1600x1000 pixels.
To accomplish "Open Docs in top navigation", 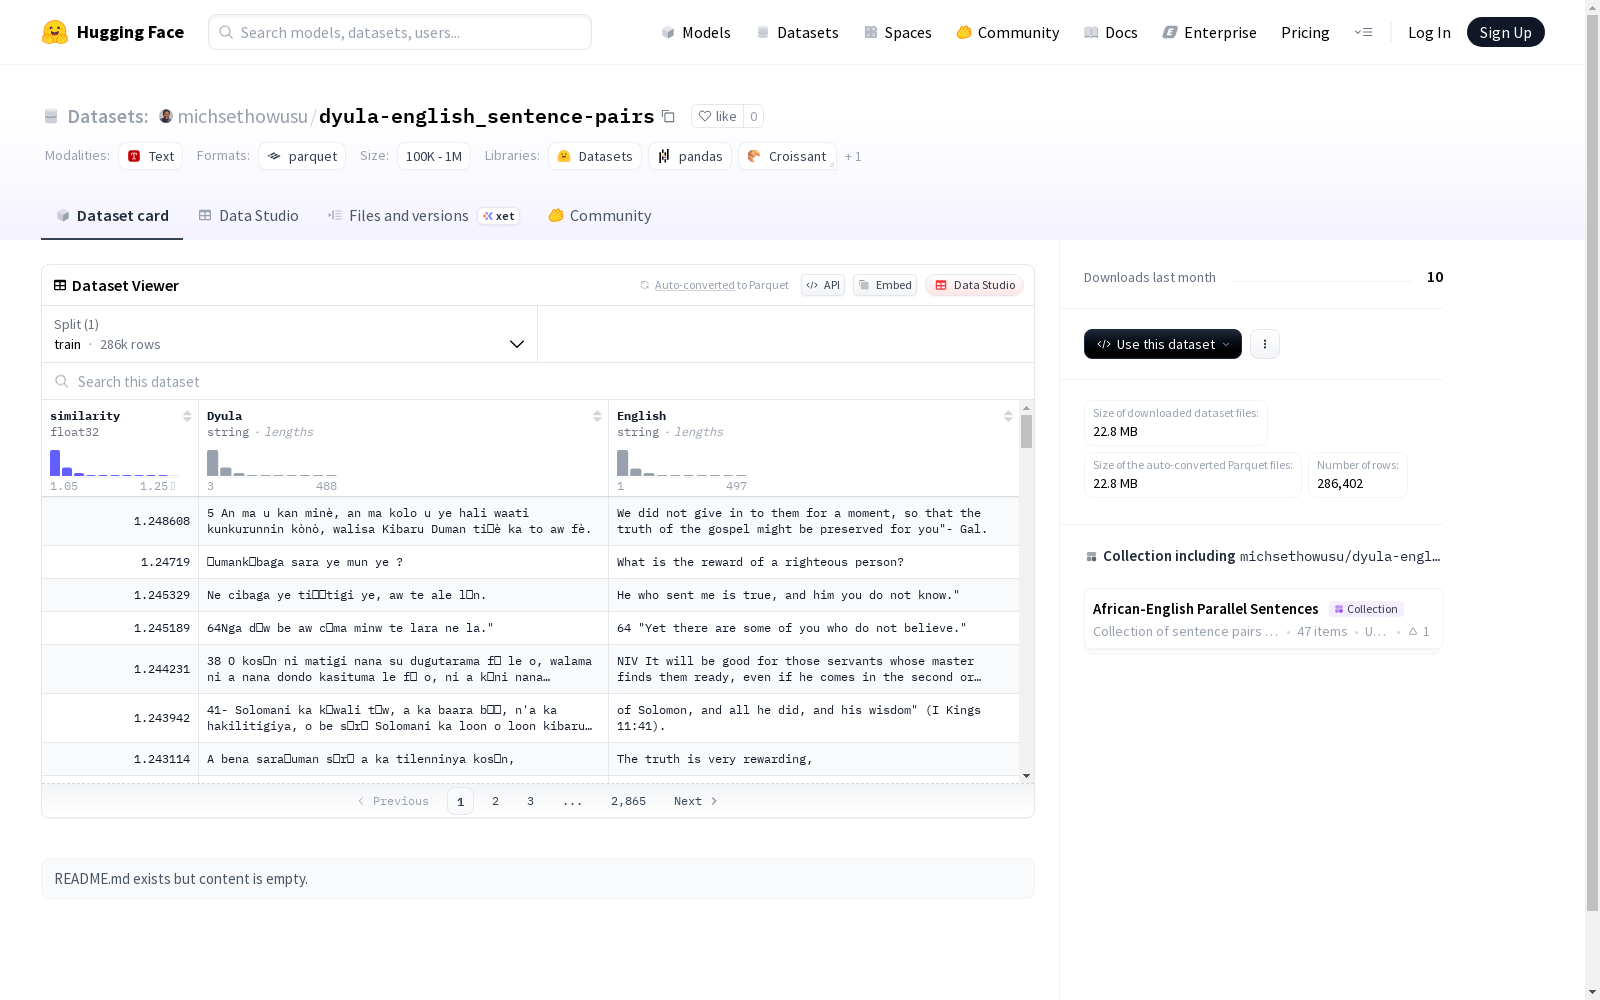I will pyautogui.click(x=1110, y=32).
